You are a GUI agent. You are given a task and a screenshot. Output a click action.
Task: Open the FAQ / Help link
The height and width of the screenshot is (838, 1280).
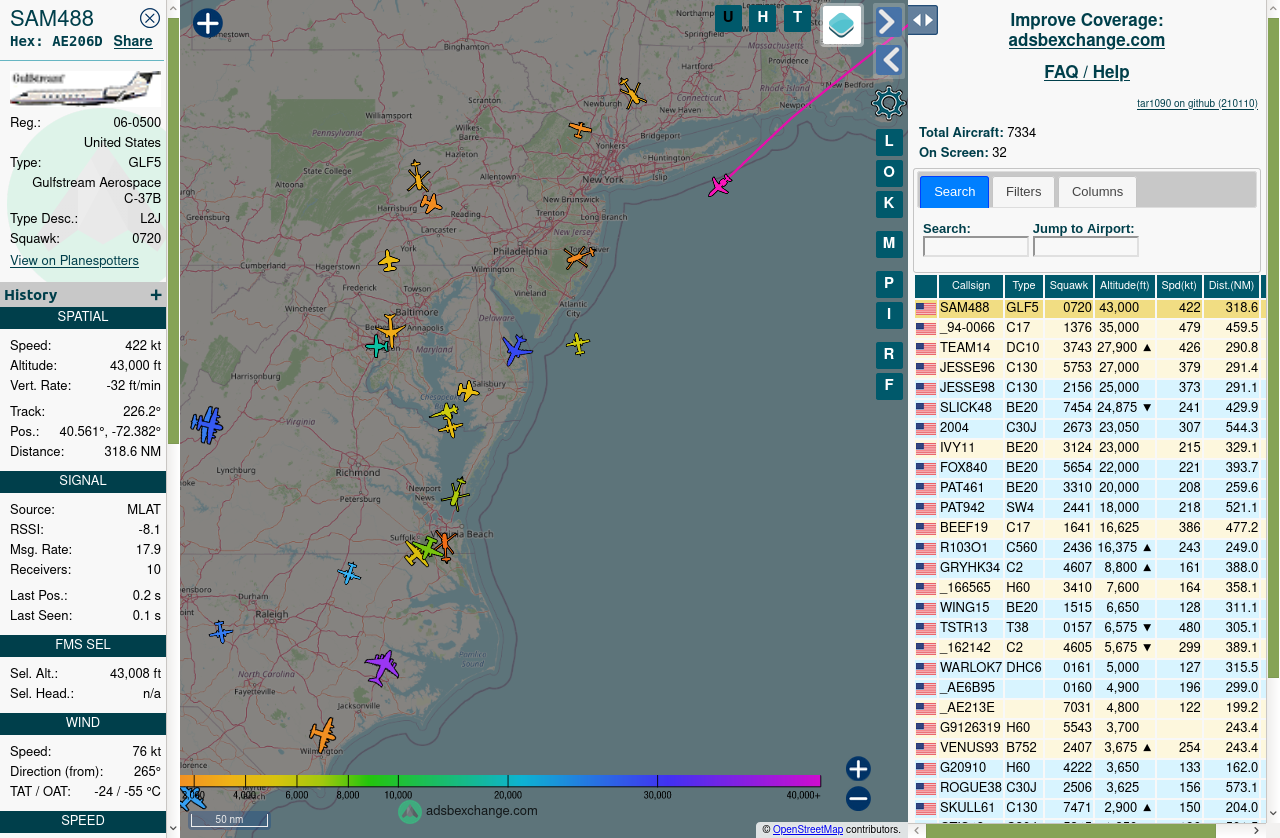point(1087,72)
